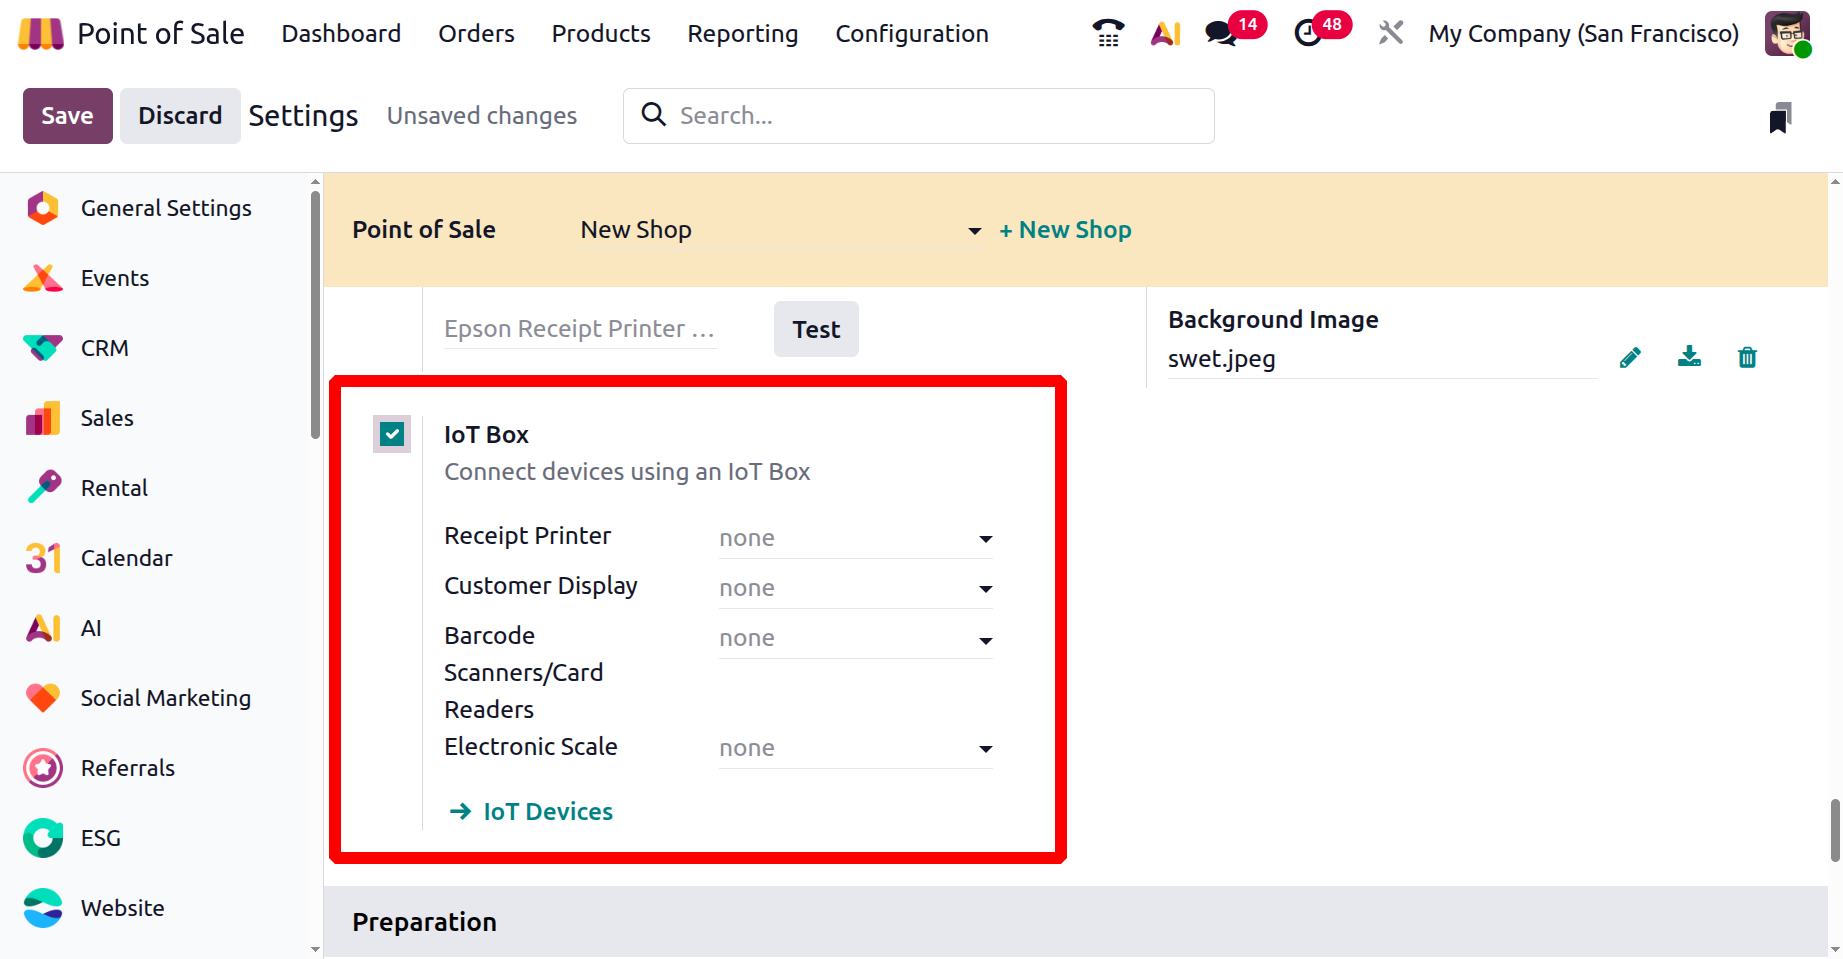
Task: Click the settings Search input field
Action: (x=930, y=116)
